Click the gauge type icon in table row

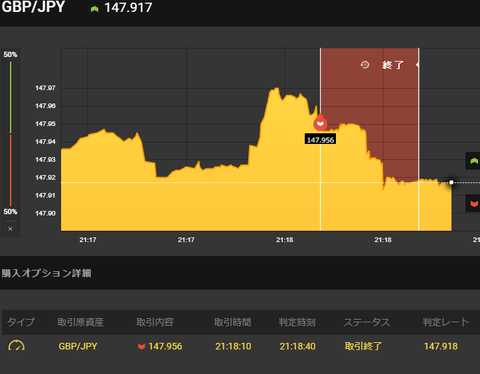tap(16, 346)
